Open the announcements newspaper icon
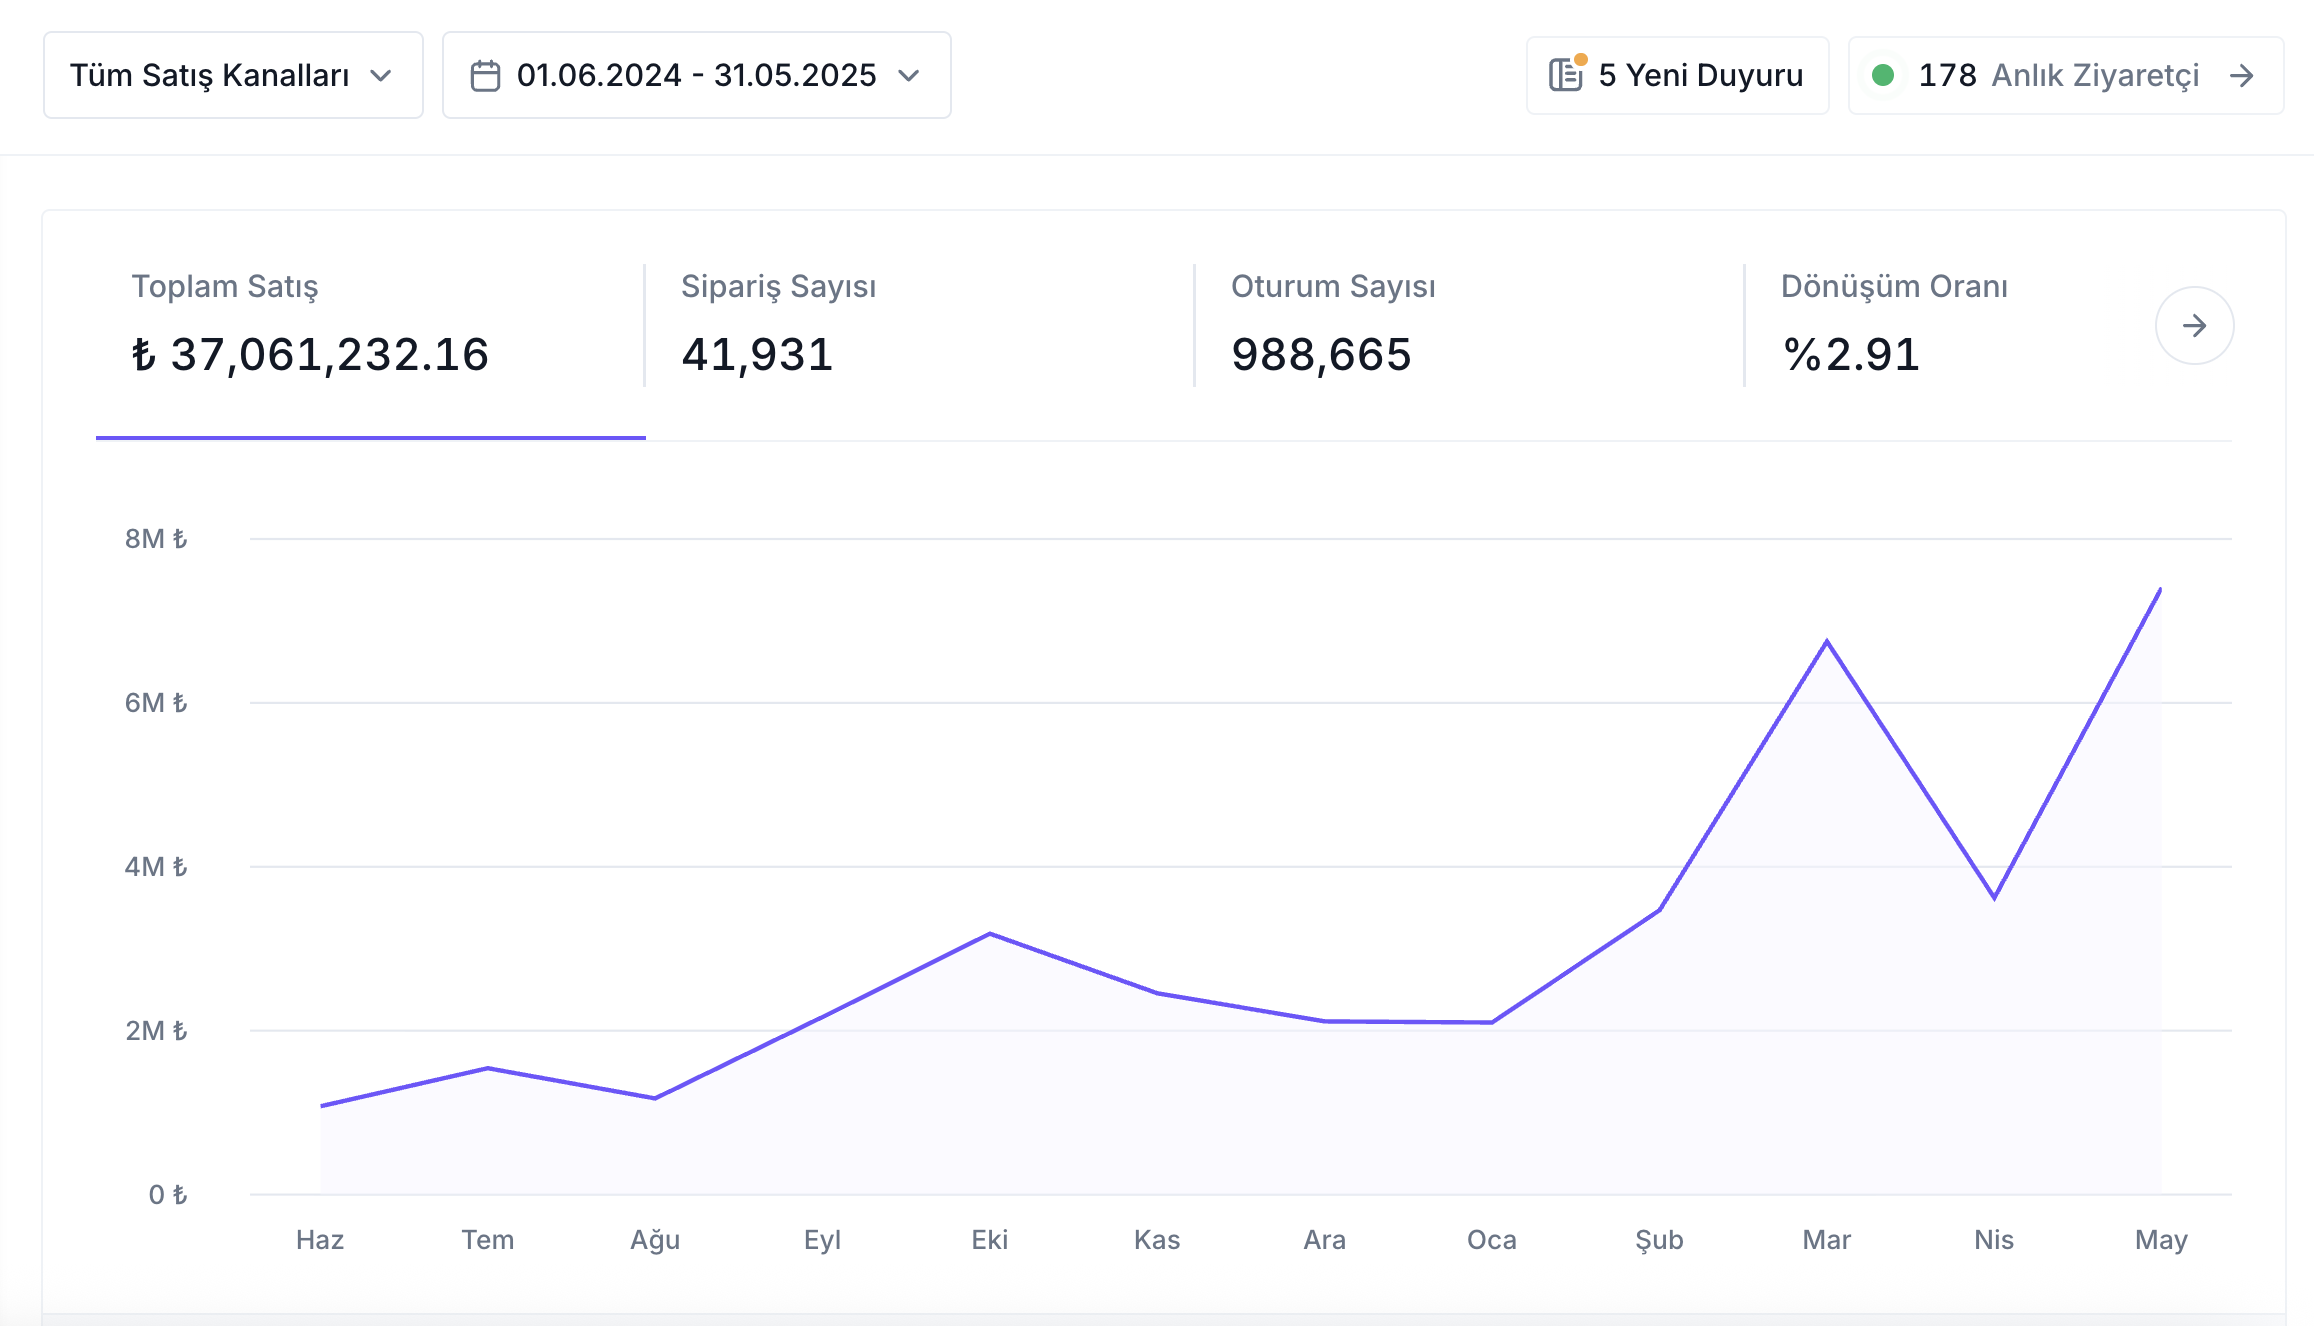Viewport: 2314px width, 1326px height. (1565, 75)
